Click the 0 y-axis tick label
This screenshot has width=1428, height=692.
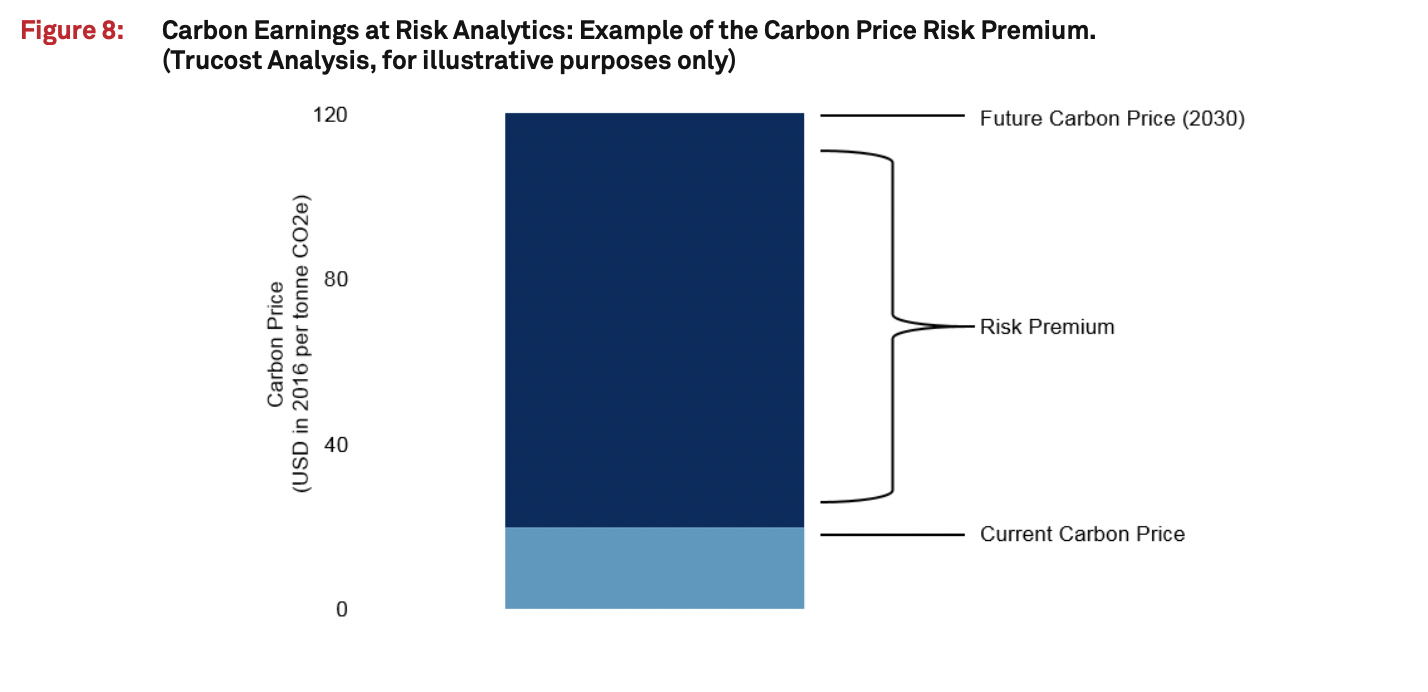341,609
